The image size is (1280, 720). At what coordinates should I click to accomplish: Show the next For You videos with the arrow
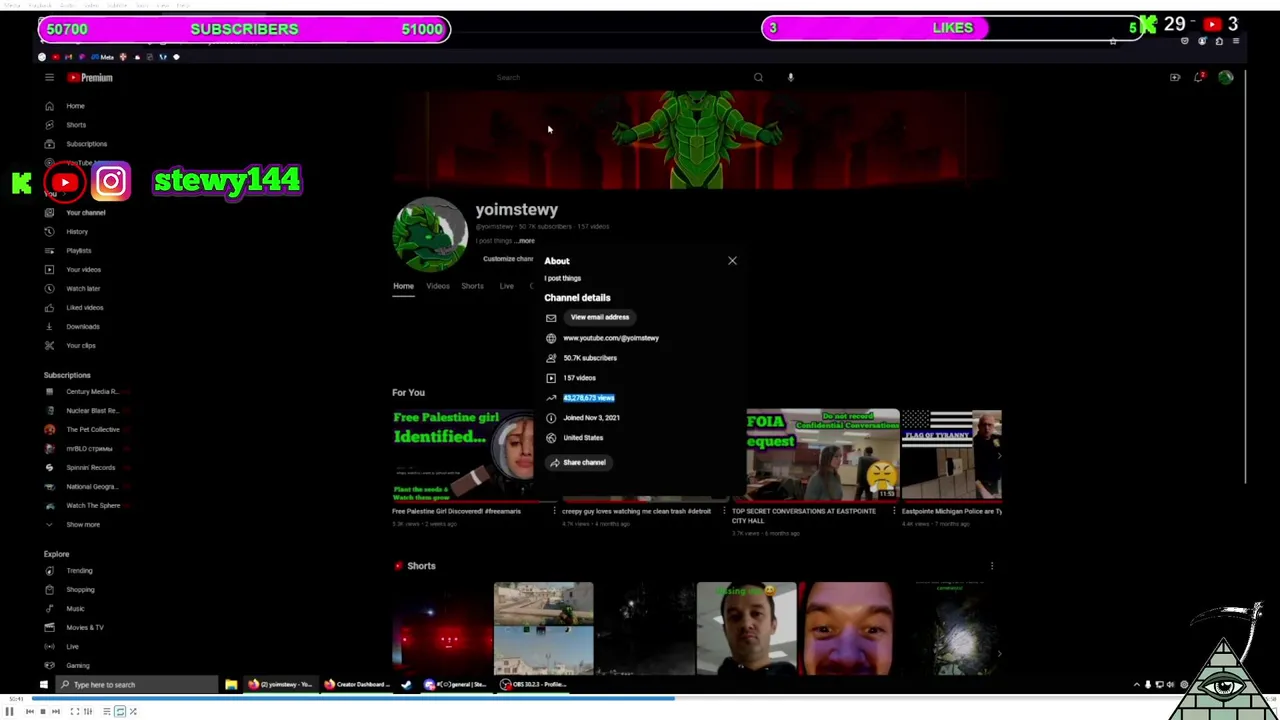[999, 455]
